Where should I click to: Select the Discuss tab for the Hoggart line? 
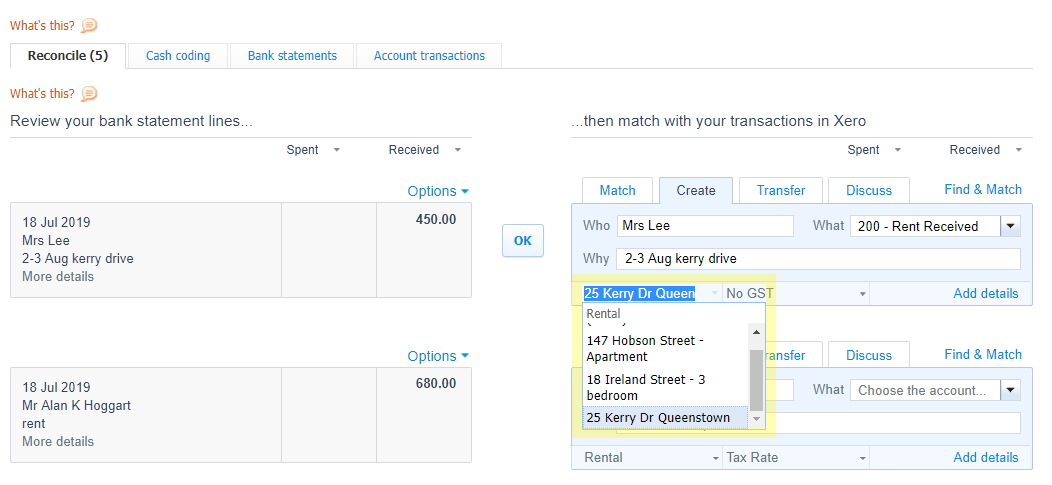coord(869,356)
